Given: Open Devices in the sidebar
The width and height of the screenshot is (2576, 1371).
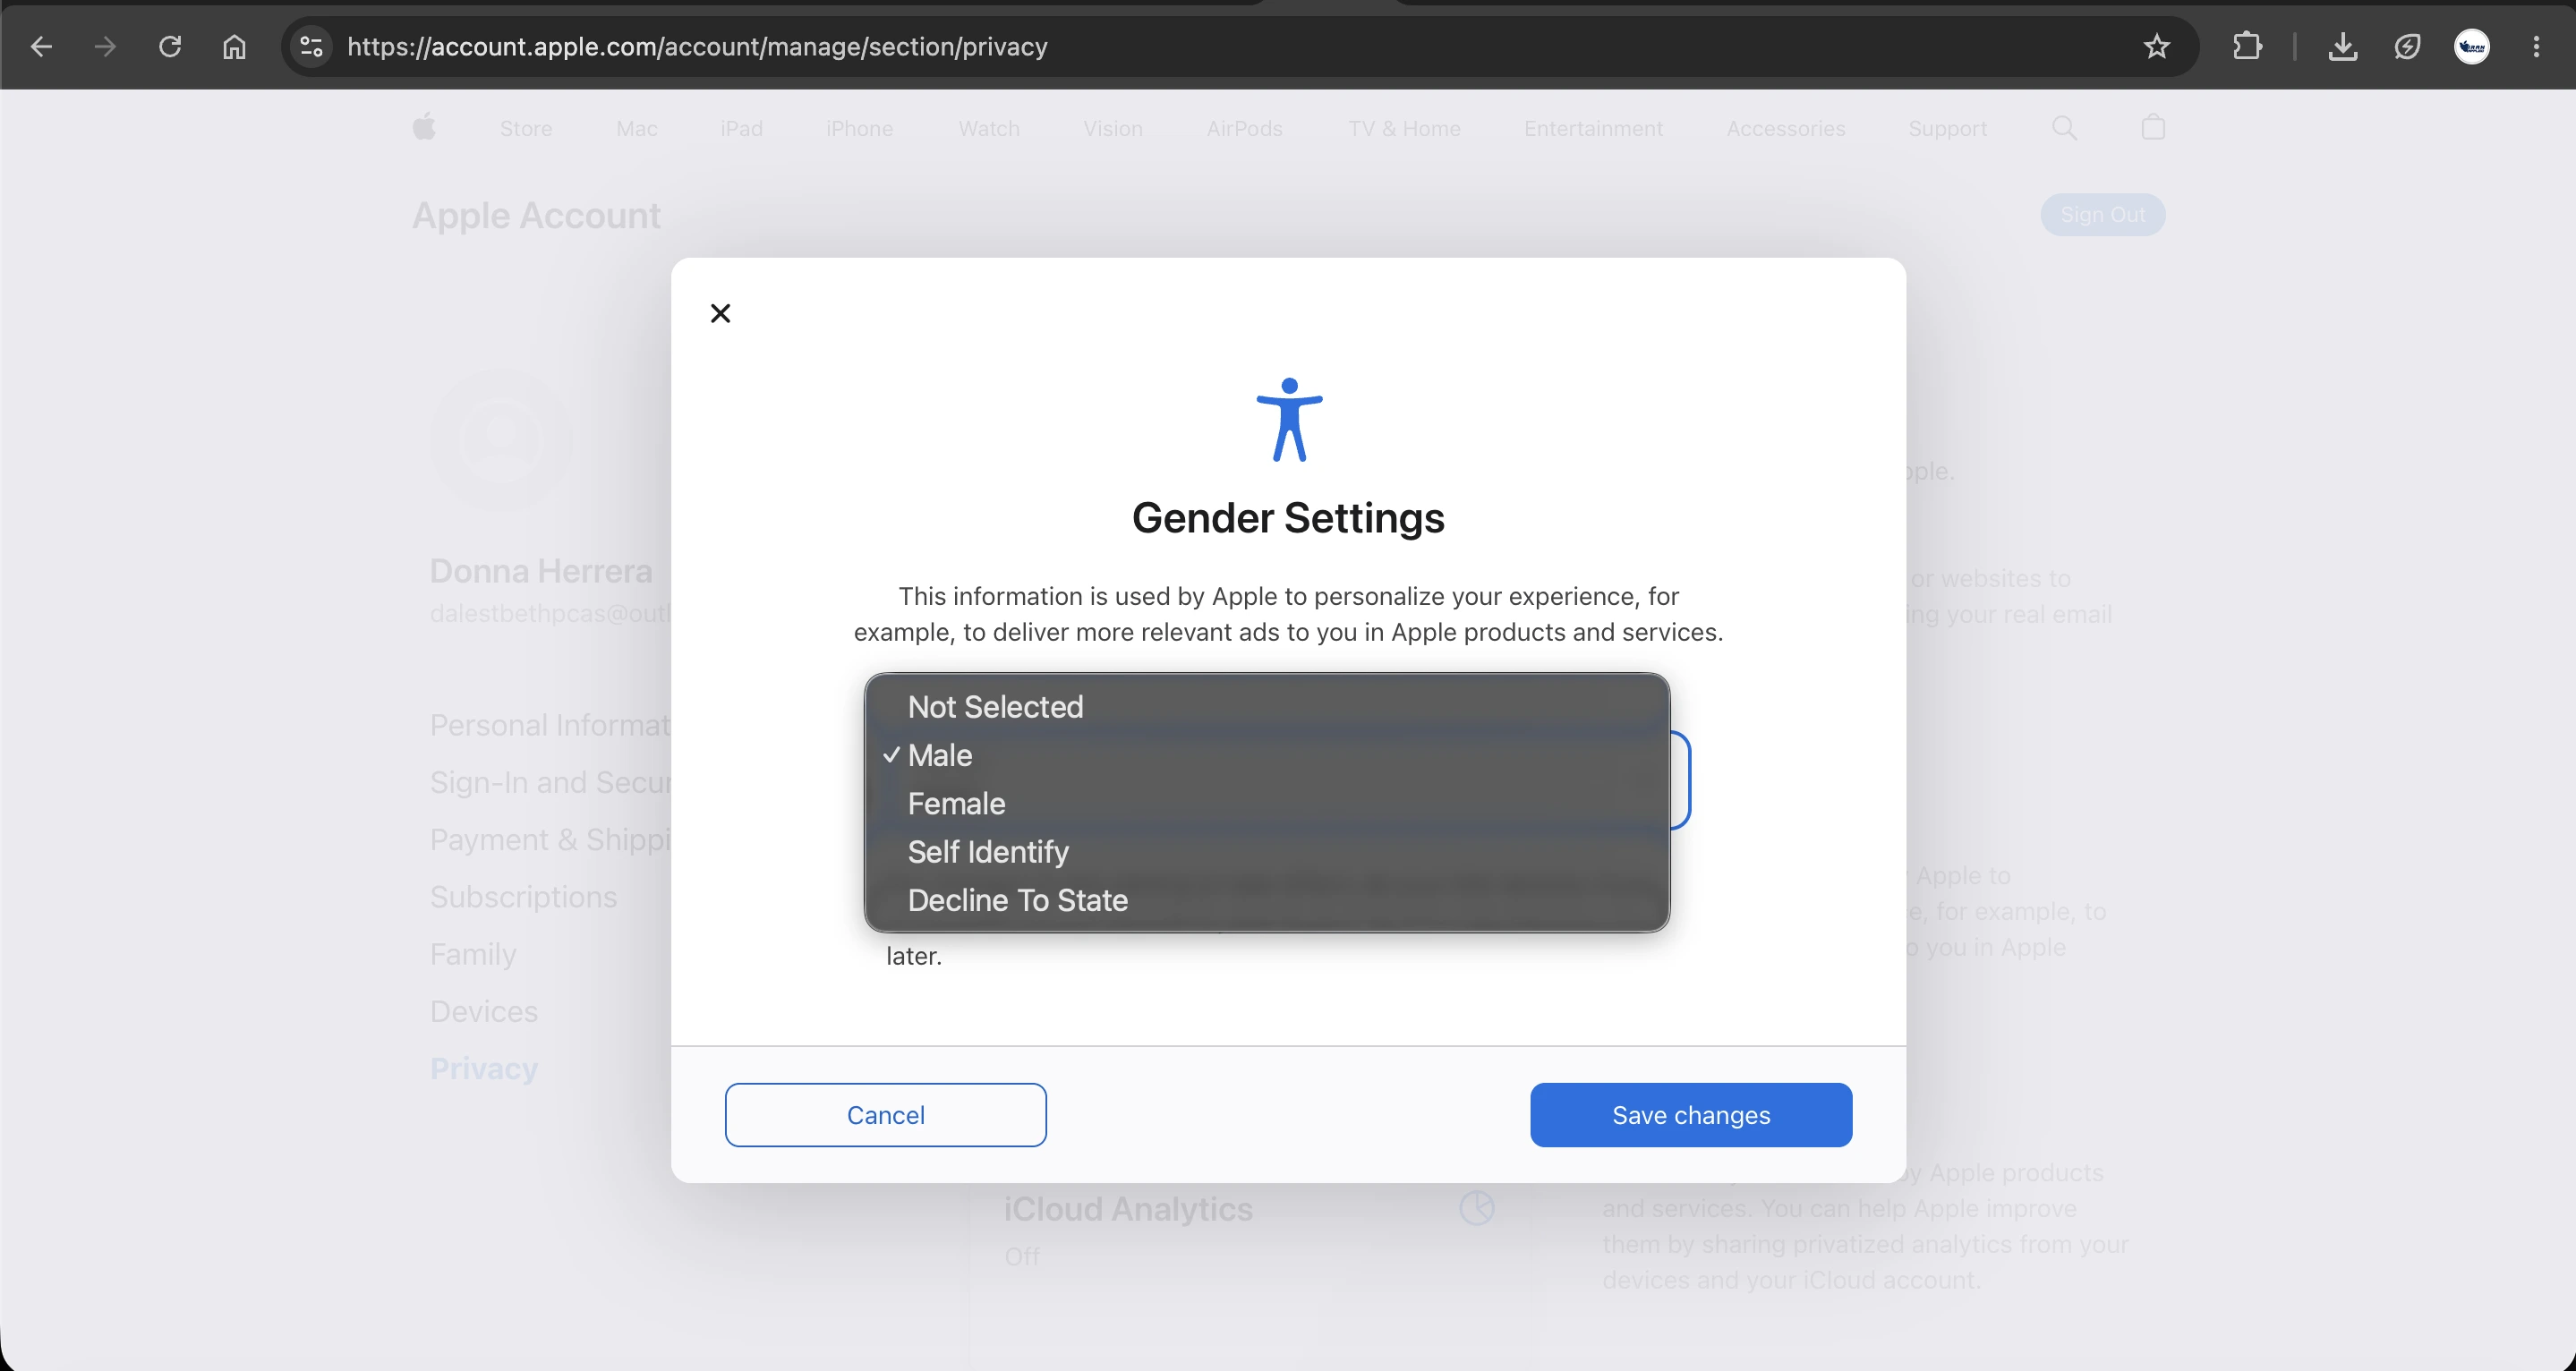Looking at the screenshot, I should click(484, 1011).
